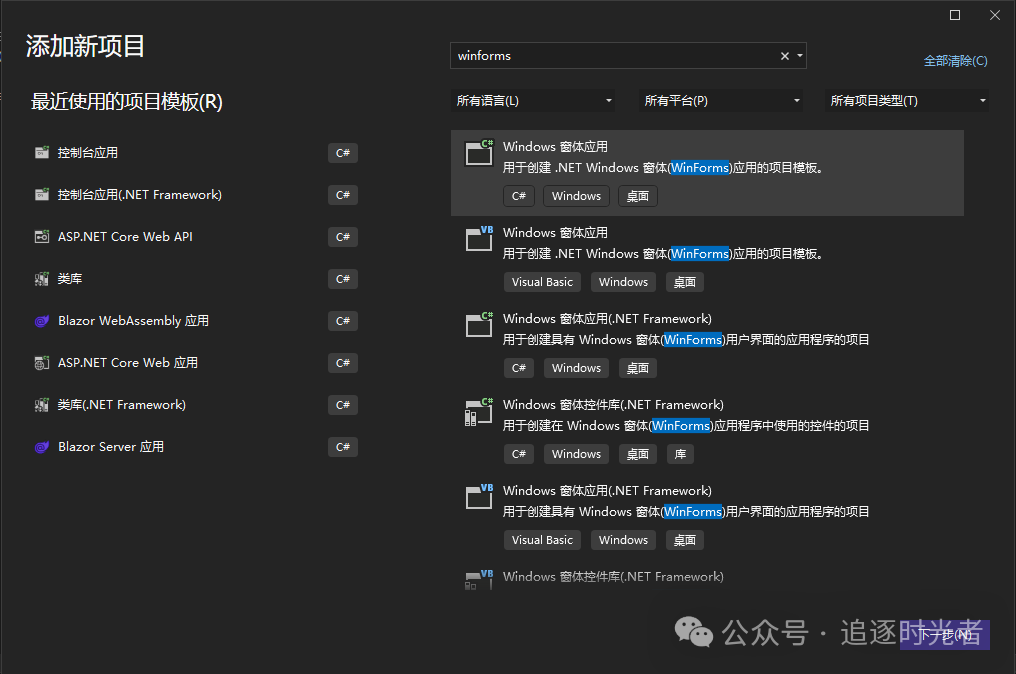The width and height of the screenshot is (1016, 674).
Task: Click the 下一步(N) button
Action: pos(945,634)
